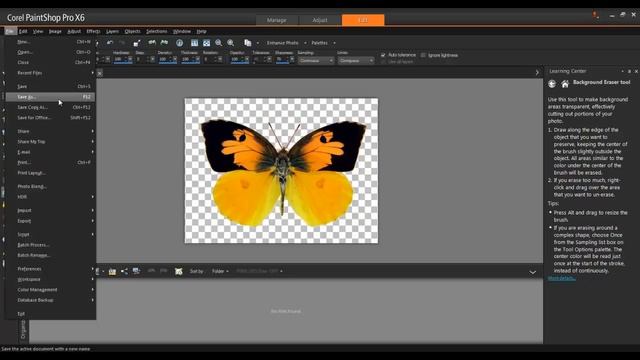Click the Learning Center back arrow

pos(552,84)
